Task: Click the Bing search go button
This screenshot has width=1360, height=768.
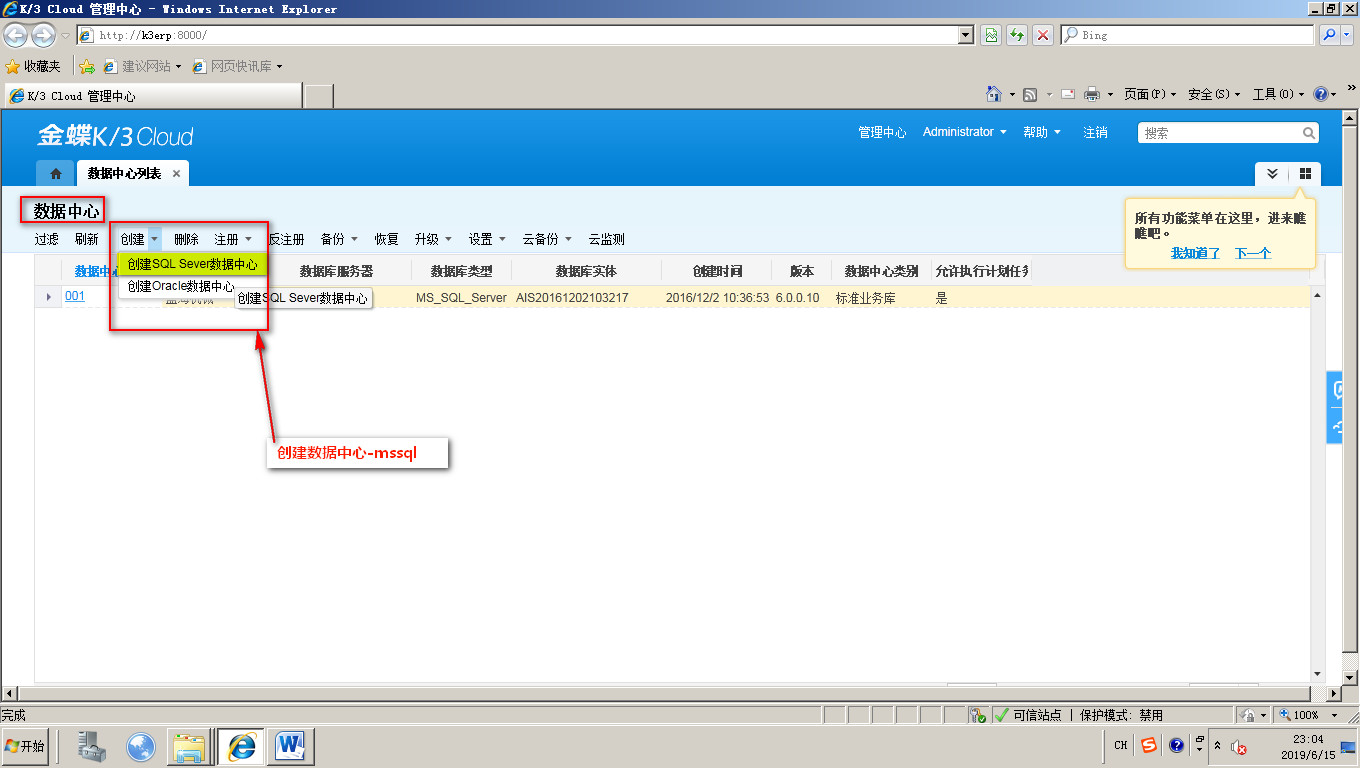Action: [1329, 35]
